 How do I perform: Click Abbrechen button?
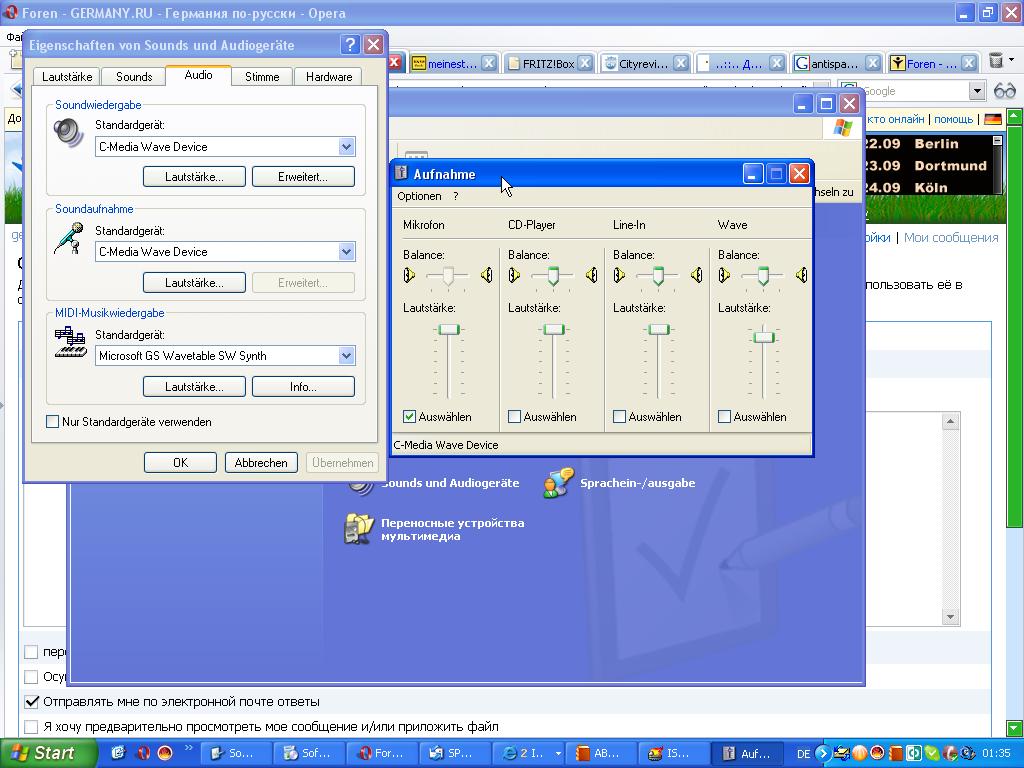261,462
